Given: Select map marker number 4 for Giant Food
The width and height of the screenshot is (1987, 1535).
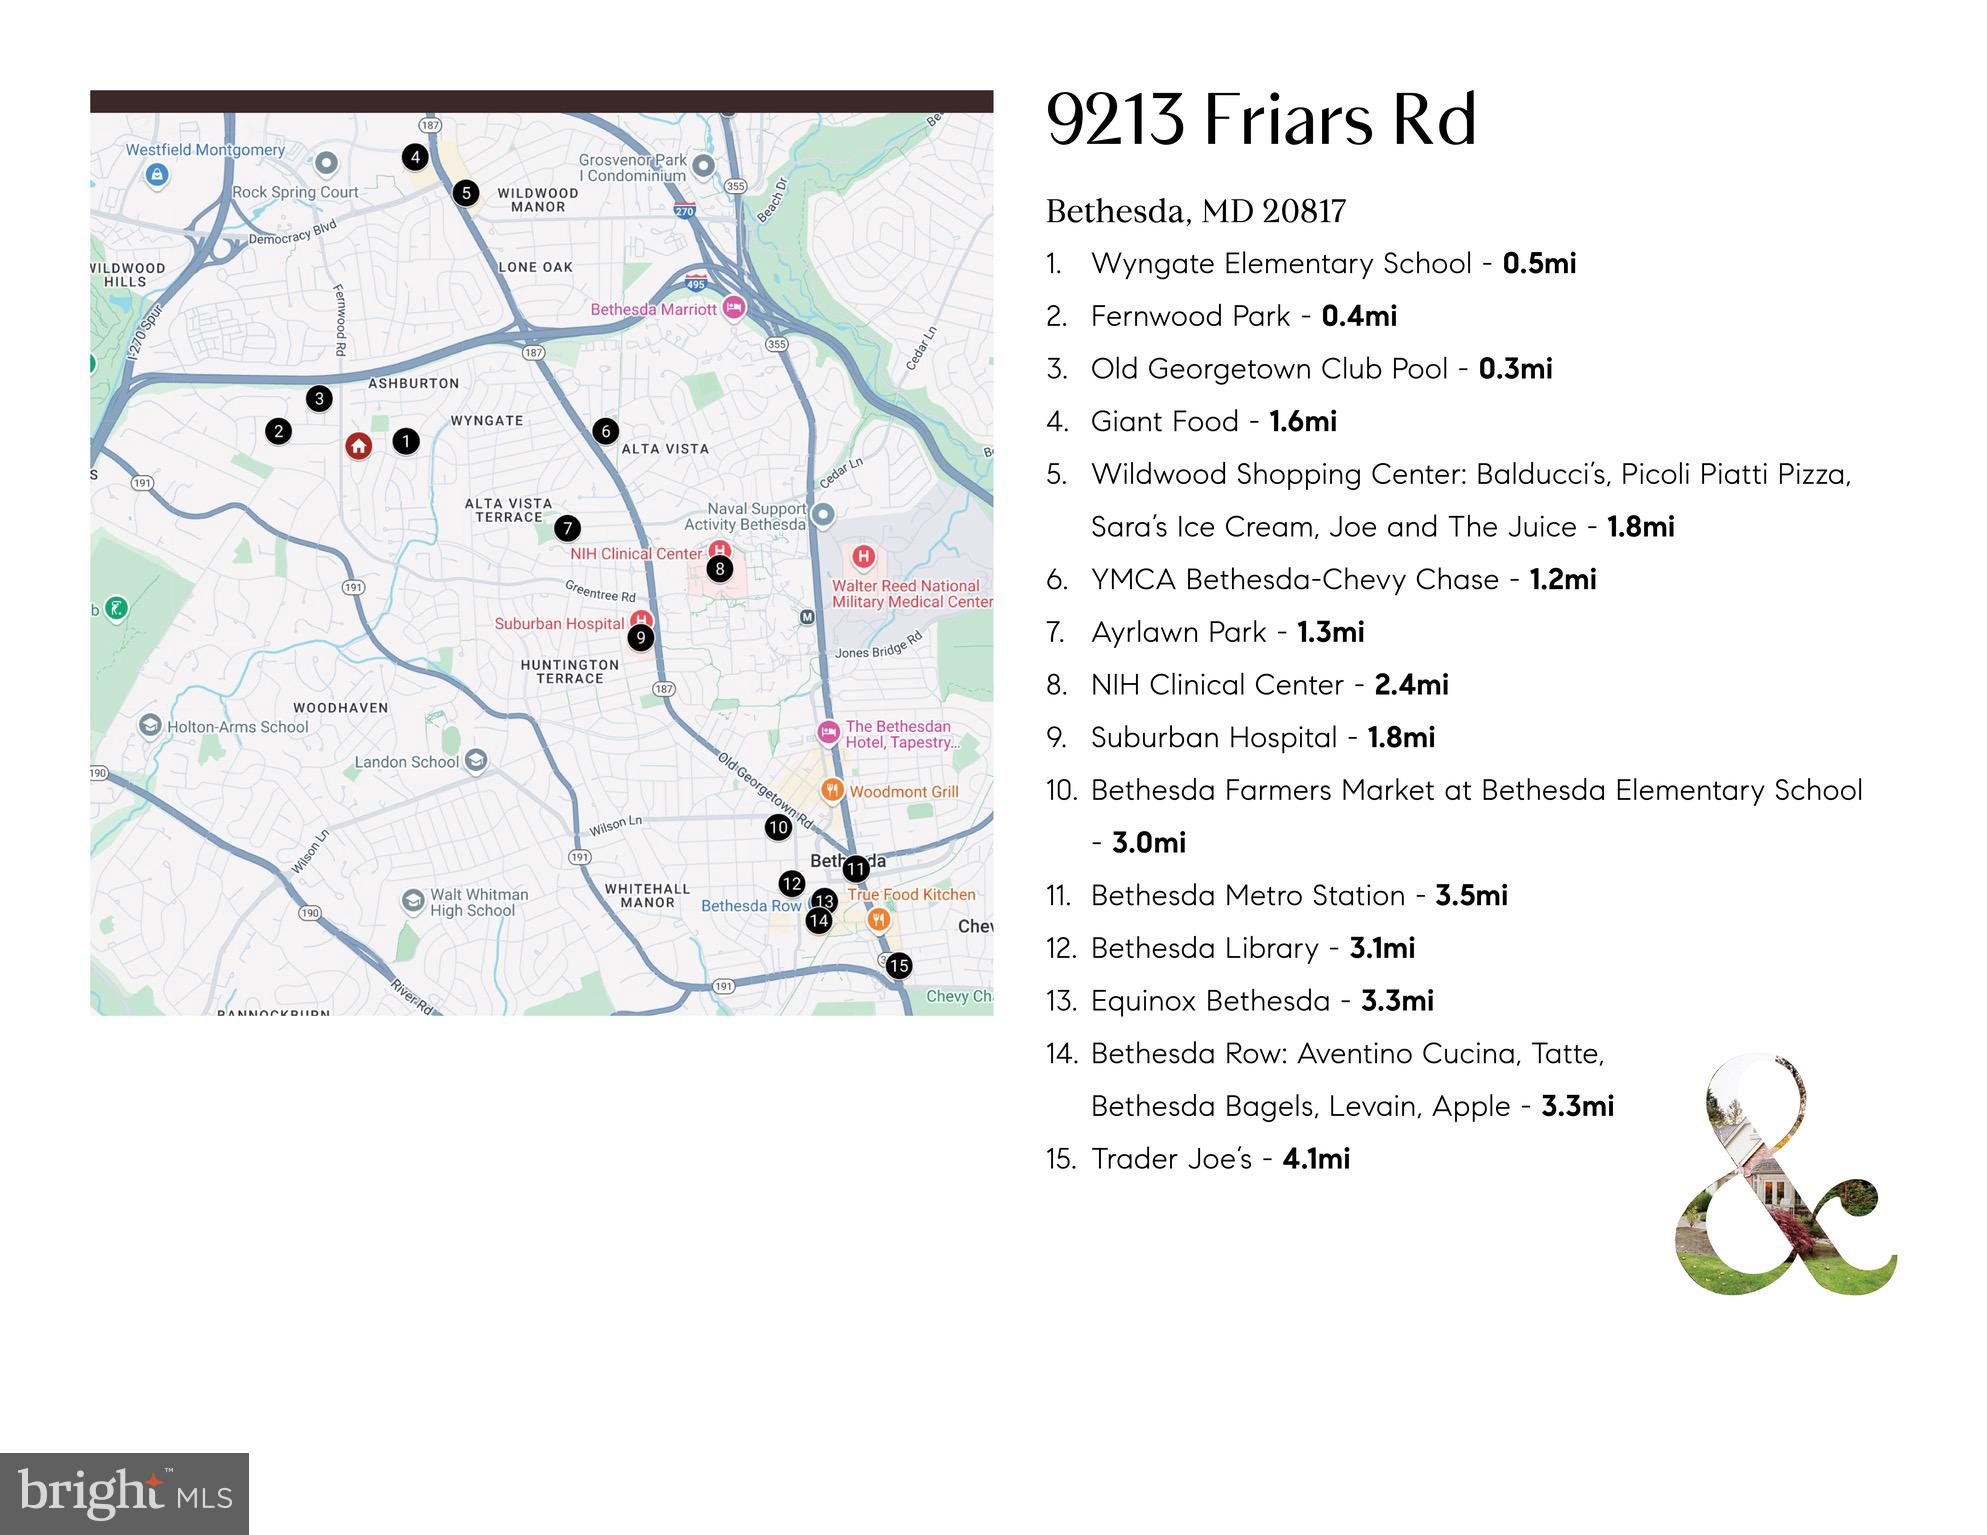Looking at the screenshot, I should (x=415, y=157).
